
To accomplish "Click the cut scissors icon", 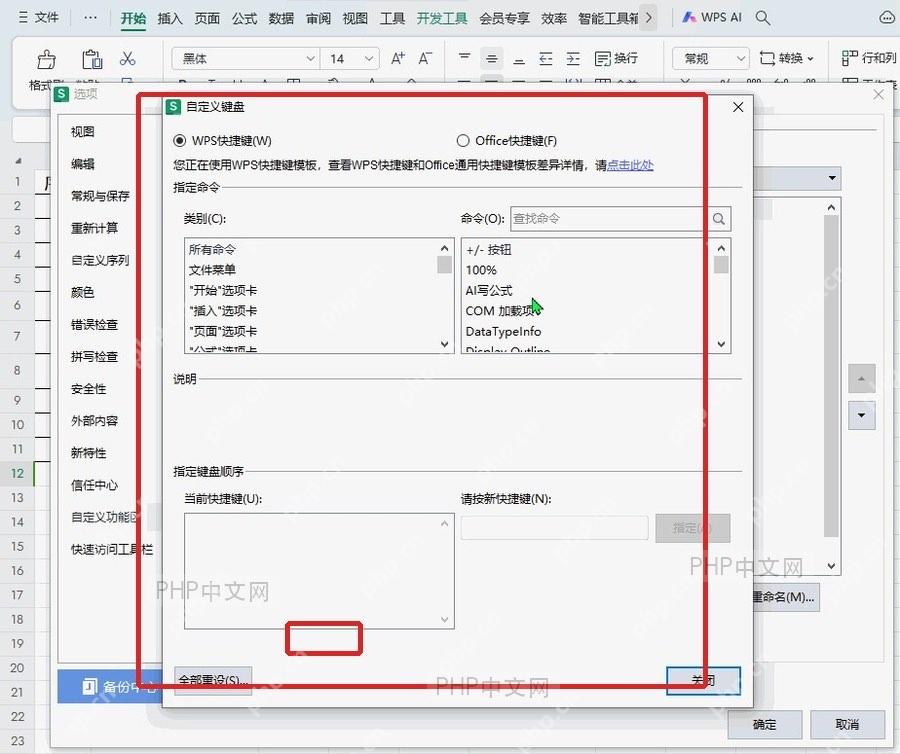I will 127,59.
